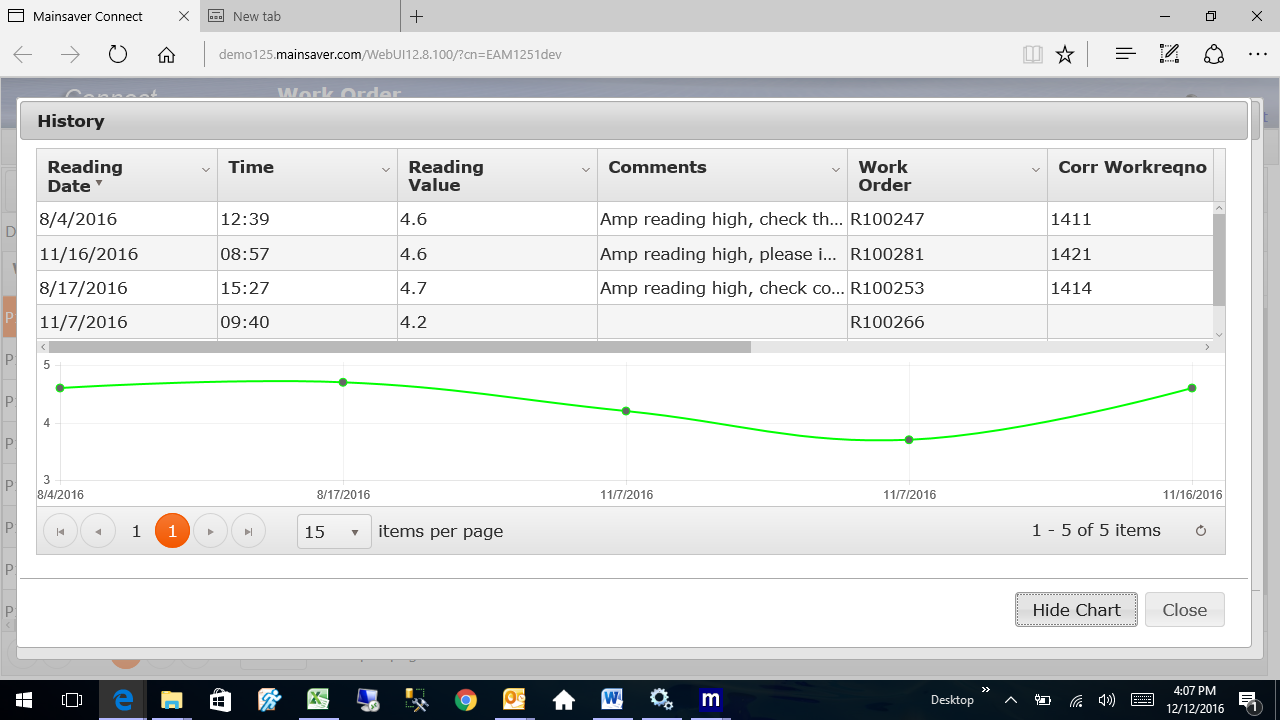This screenshot has height=720, width=1280.
Task: Go to previous page in pager
Action: tap(98, 532)
